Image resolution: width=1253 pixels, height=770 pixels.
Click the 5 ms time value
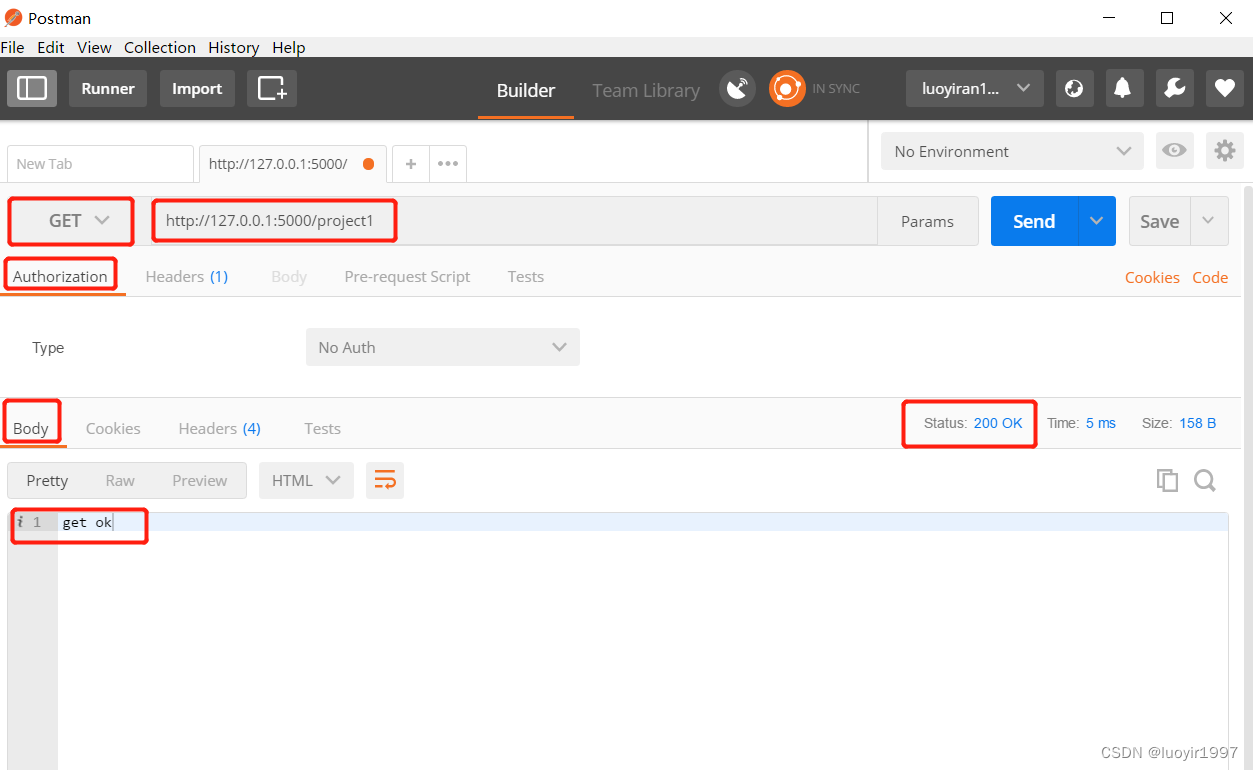point(1101,423)
